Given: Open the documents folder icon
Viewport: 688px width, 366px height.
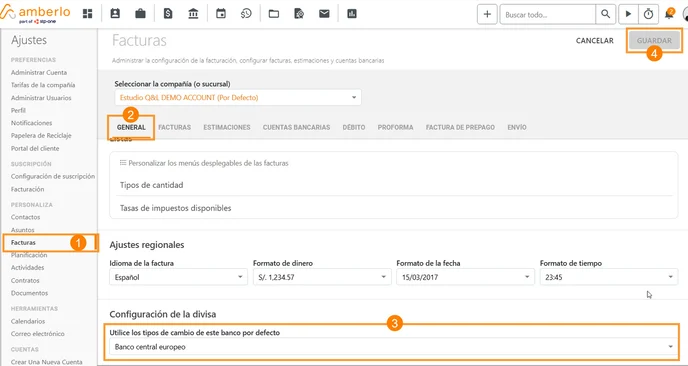Looking at the screenshot, I should pyautogui.click(x=274, y=14).
